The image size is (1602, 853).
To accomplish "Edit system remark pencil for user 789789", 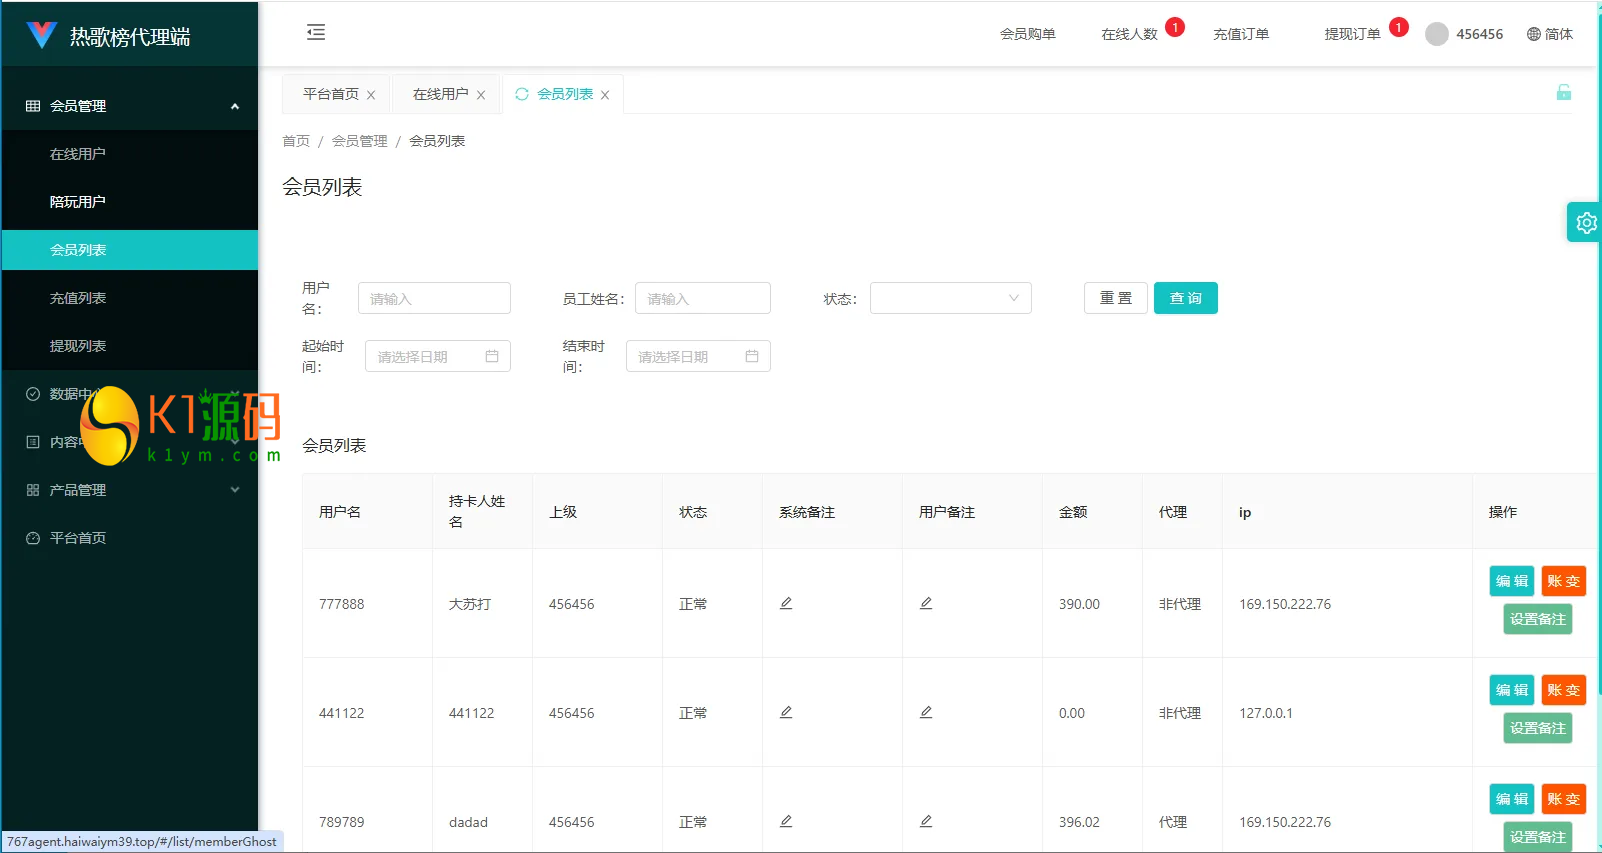I will tap(786, 821).
